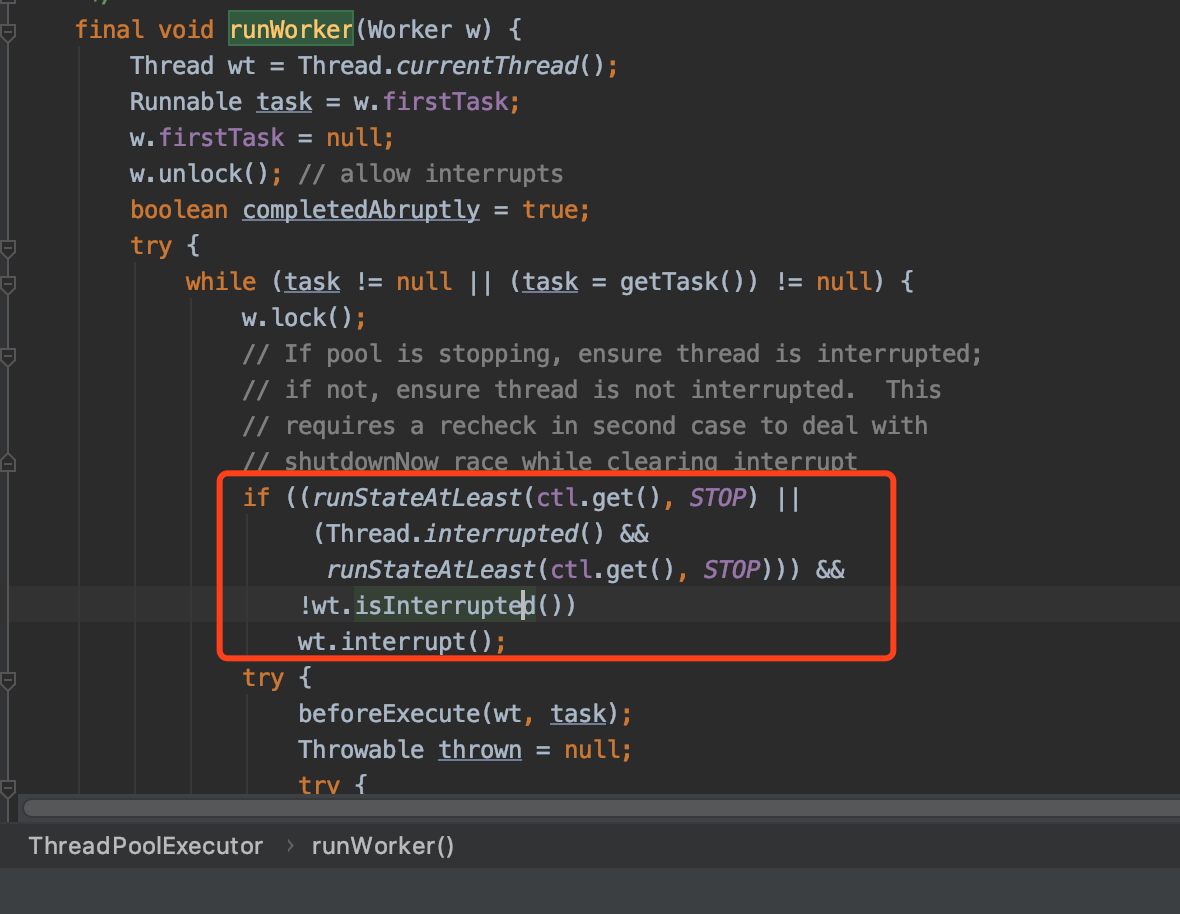The image size is (1180, 914).
Task: Click runStateAtLeast on the 'if' line
Action: [x=417, y=498]
